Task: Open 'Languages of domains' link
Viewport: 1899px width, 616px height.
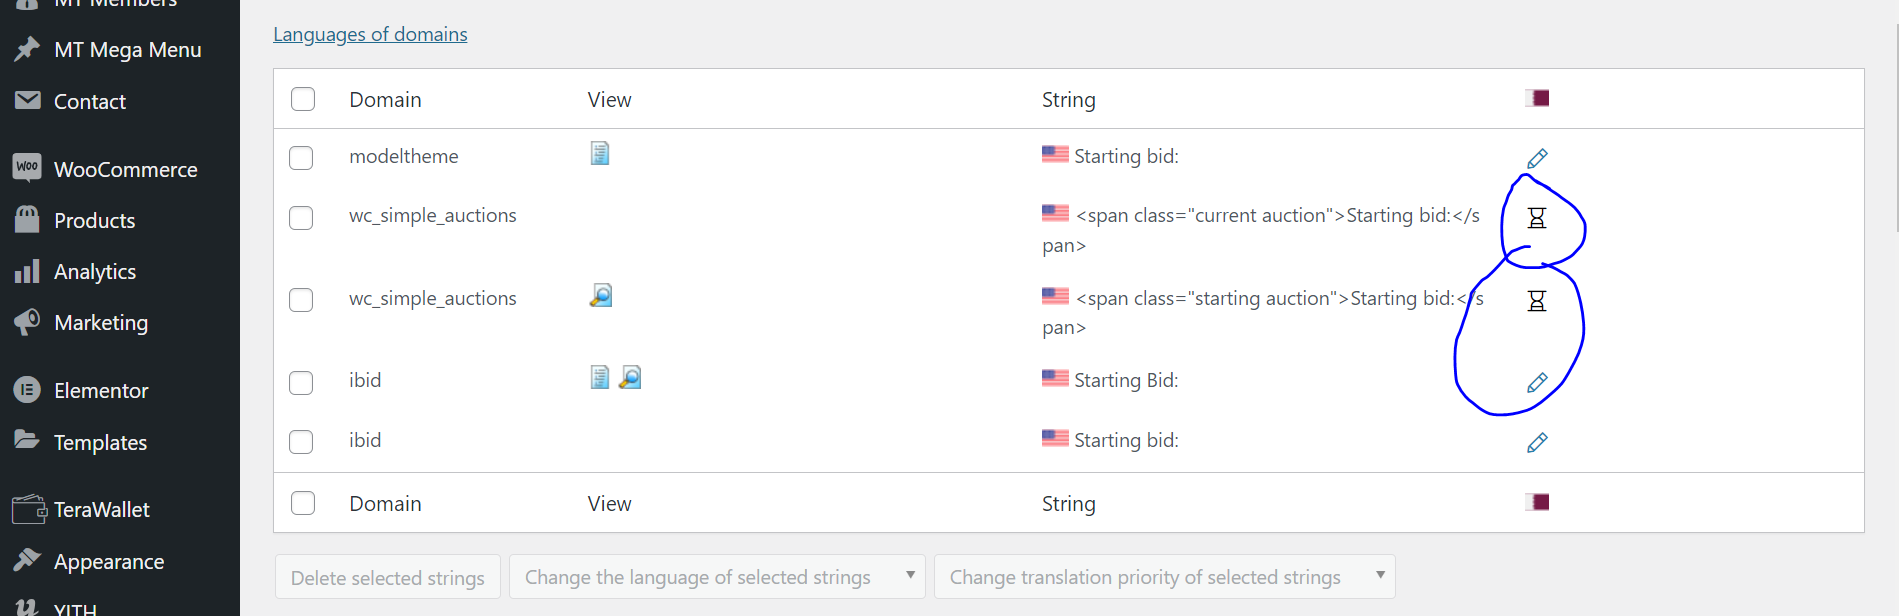Action: [x=370, y=34]
